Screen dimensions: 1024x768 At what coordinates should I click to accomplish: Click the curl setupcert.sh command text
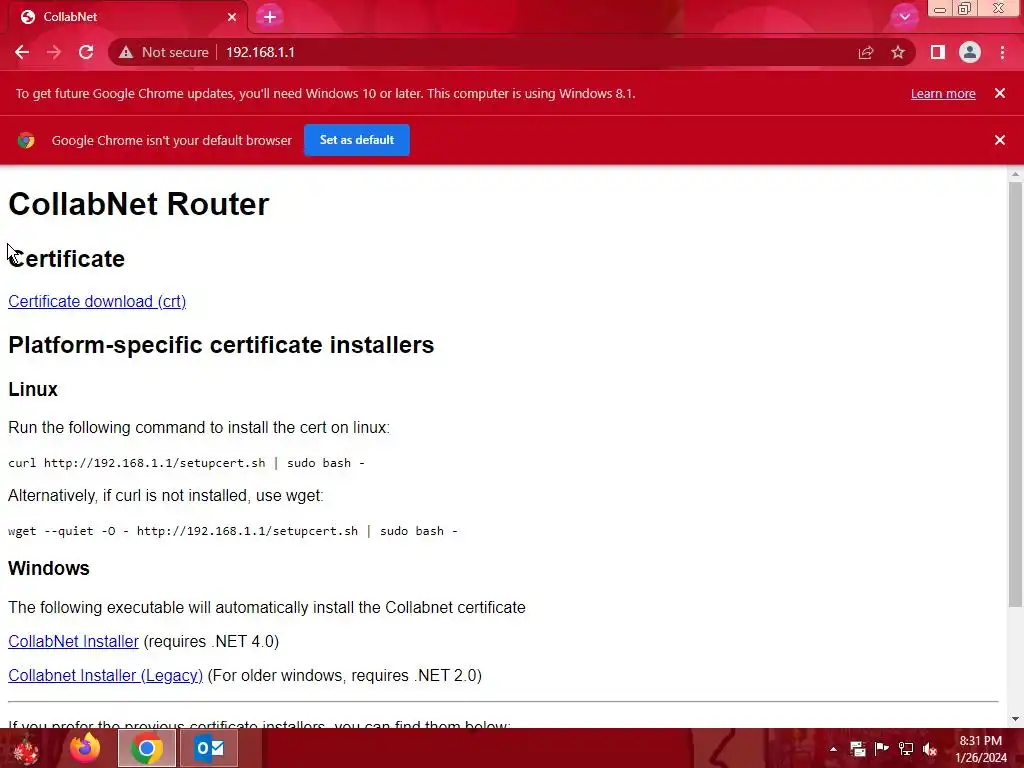tap(186, 463)
